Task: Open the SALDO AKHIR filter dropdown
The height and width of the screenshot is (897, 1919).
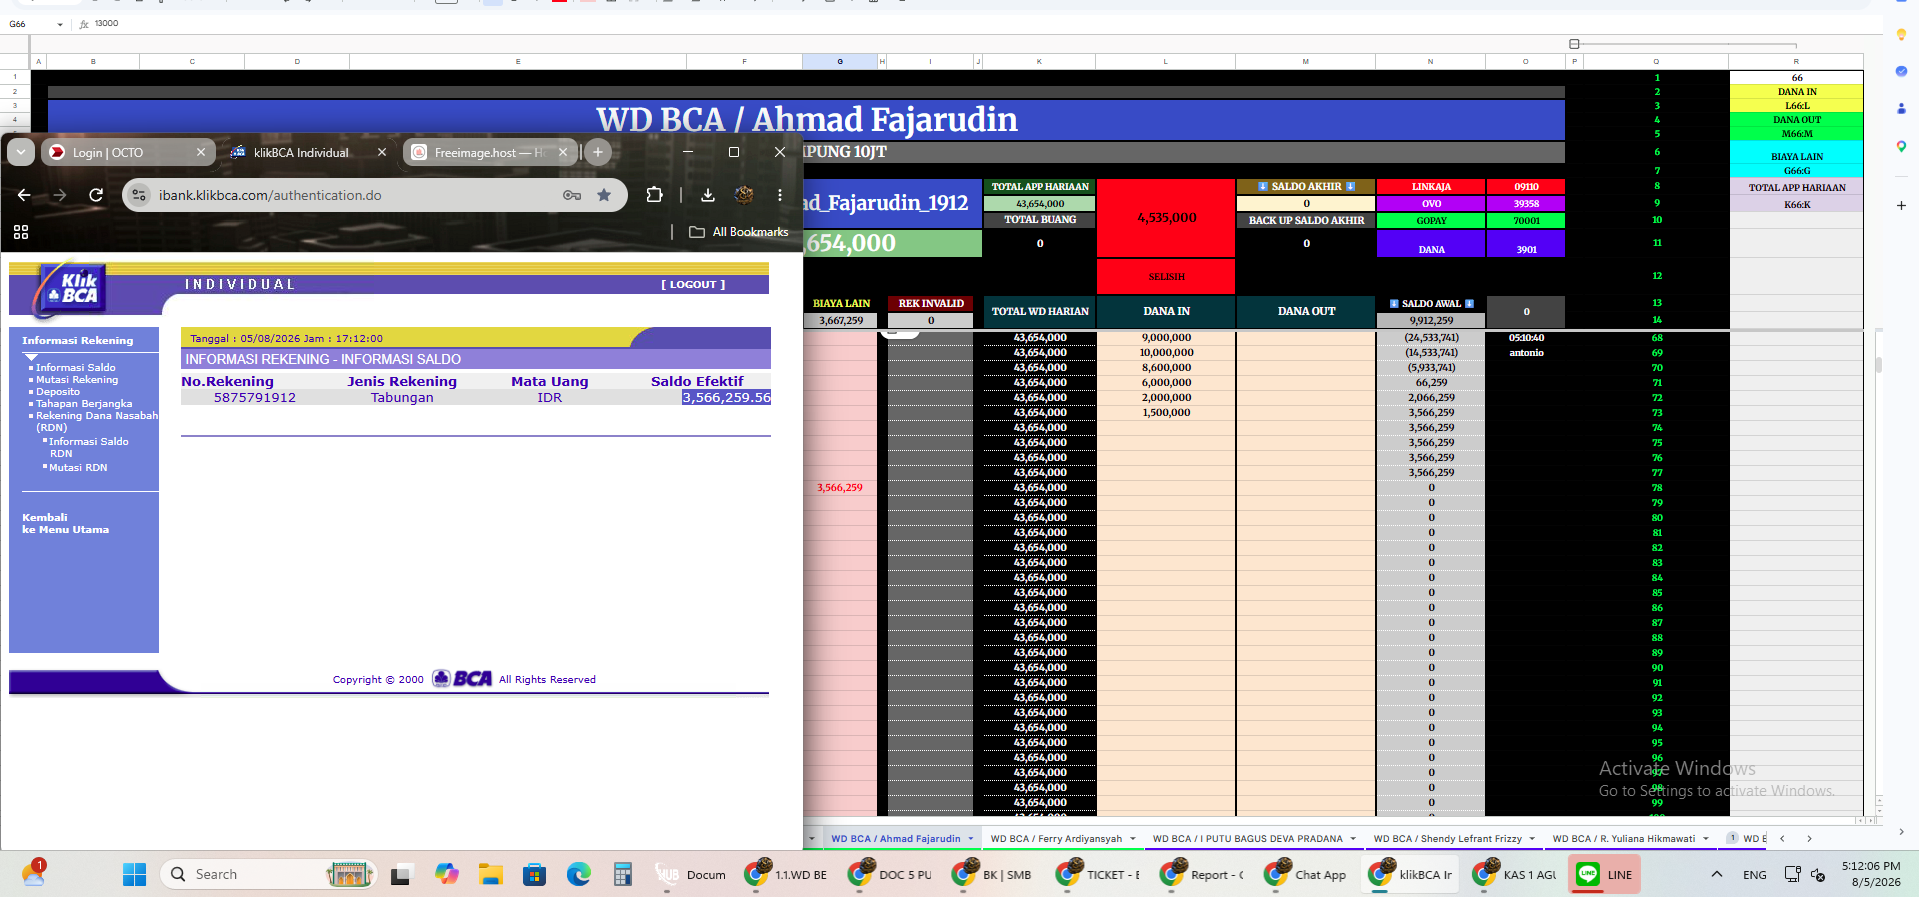Action: (1350, 187)
